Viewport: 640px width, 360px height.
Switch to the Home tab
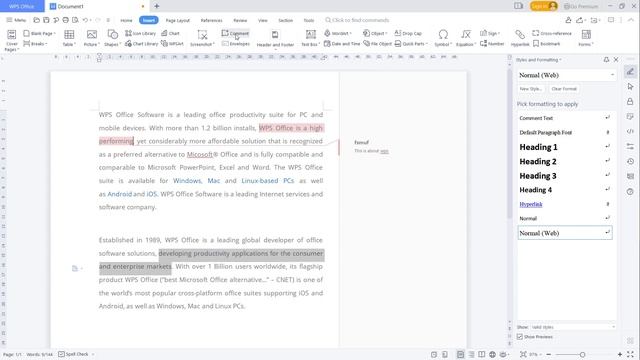[x=126, y=20]
